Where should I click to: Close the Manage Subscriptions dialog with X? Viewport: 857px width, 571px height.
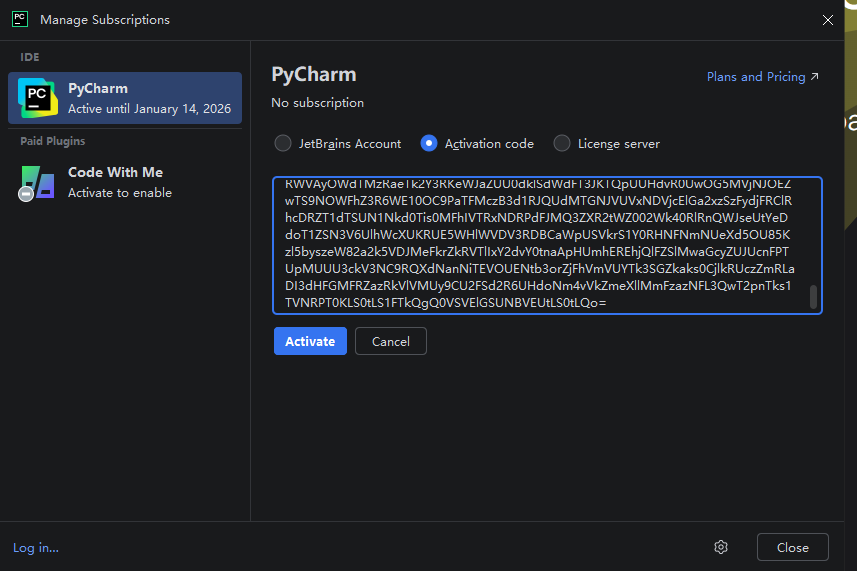pos(827,20)
